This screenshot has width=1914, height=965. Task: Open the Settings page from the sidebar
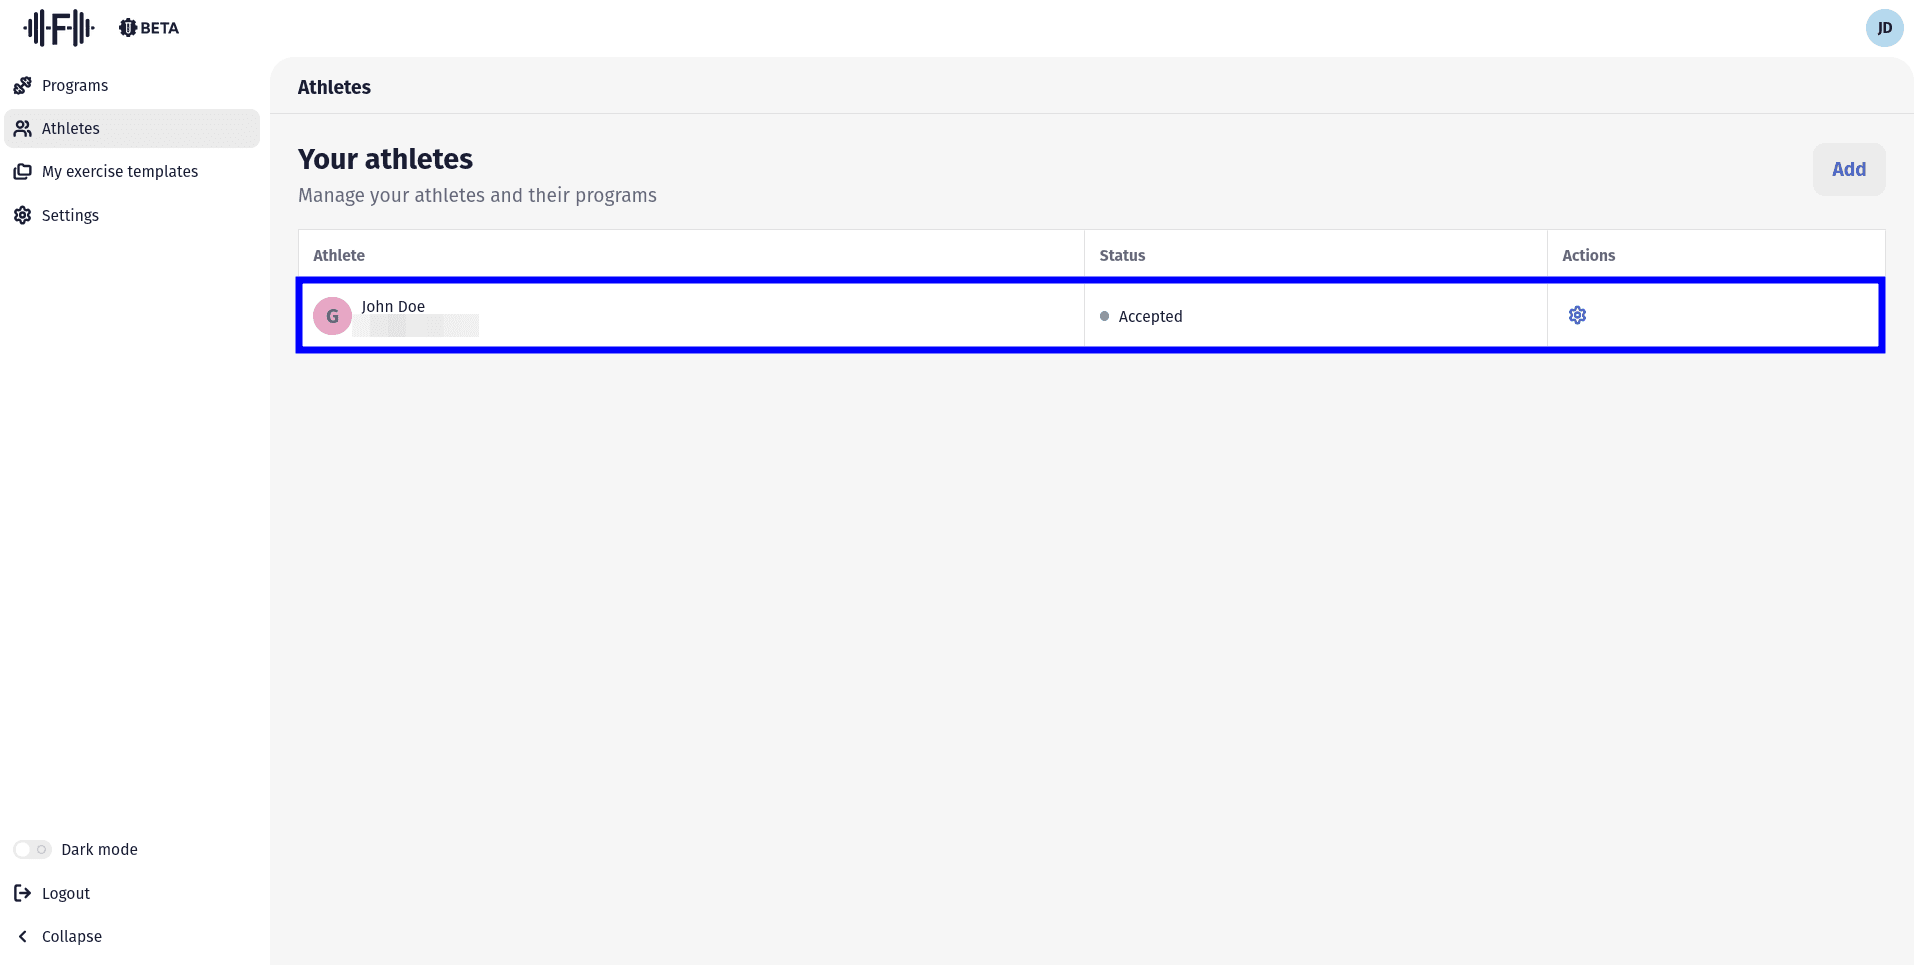pyautogui.click(x=70, y=215)
